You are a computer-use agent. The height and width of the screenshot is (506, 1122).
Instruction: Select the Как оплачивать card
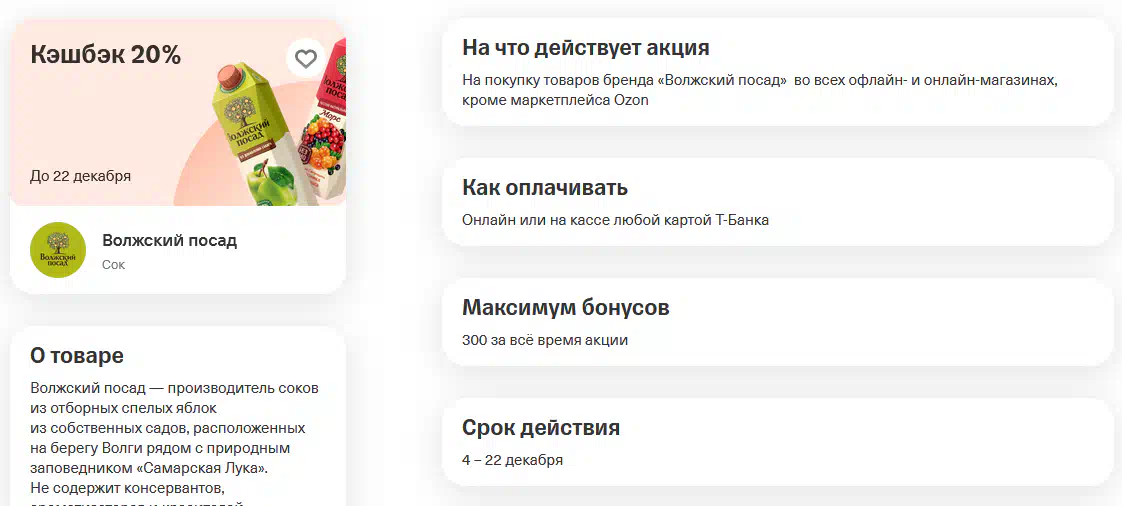(x=778, y=203)
